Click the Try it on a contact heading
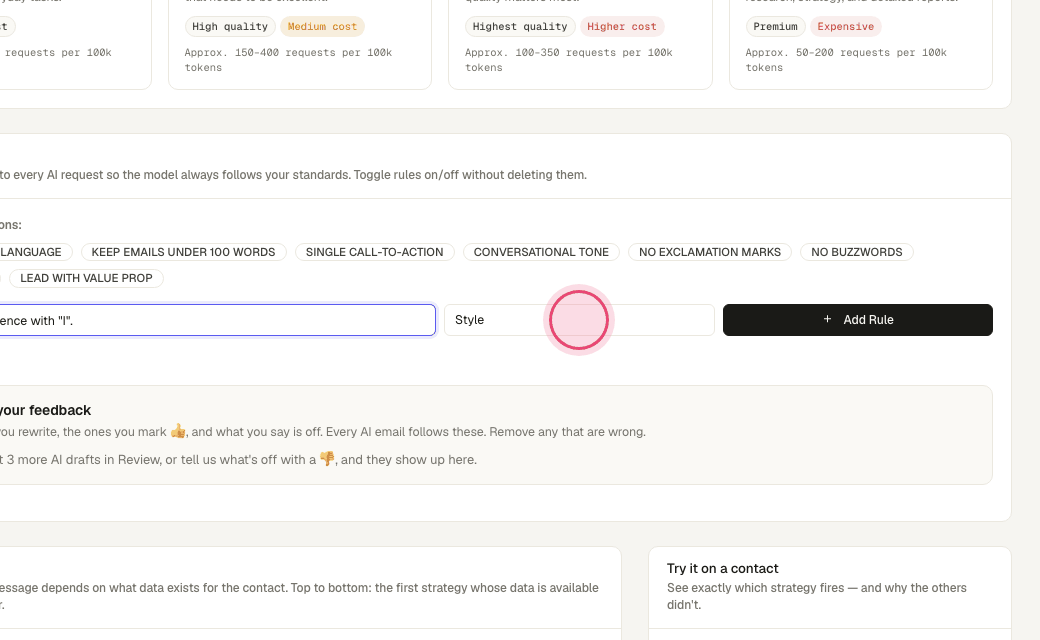The image size is (1040, 640). 722,568
